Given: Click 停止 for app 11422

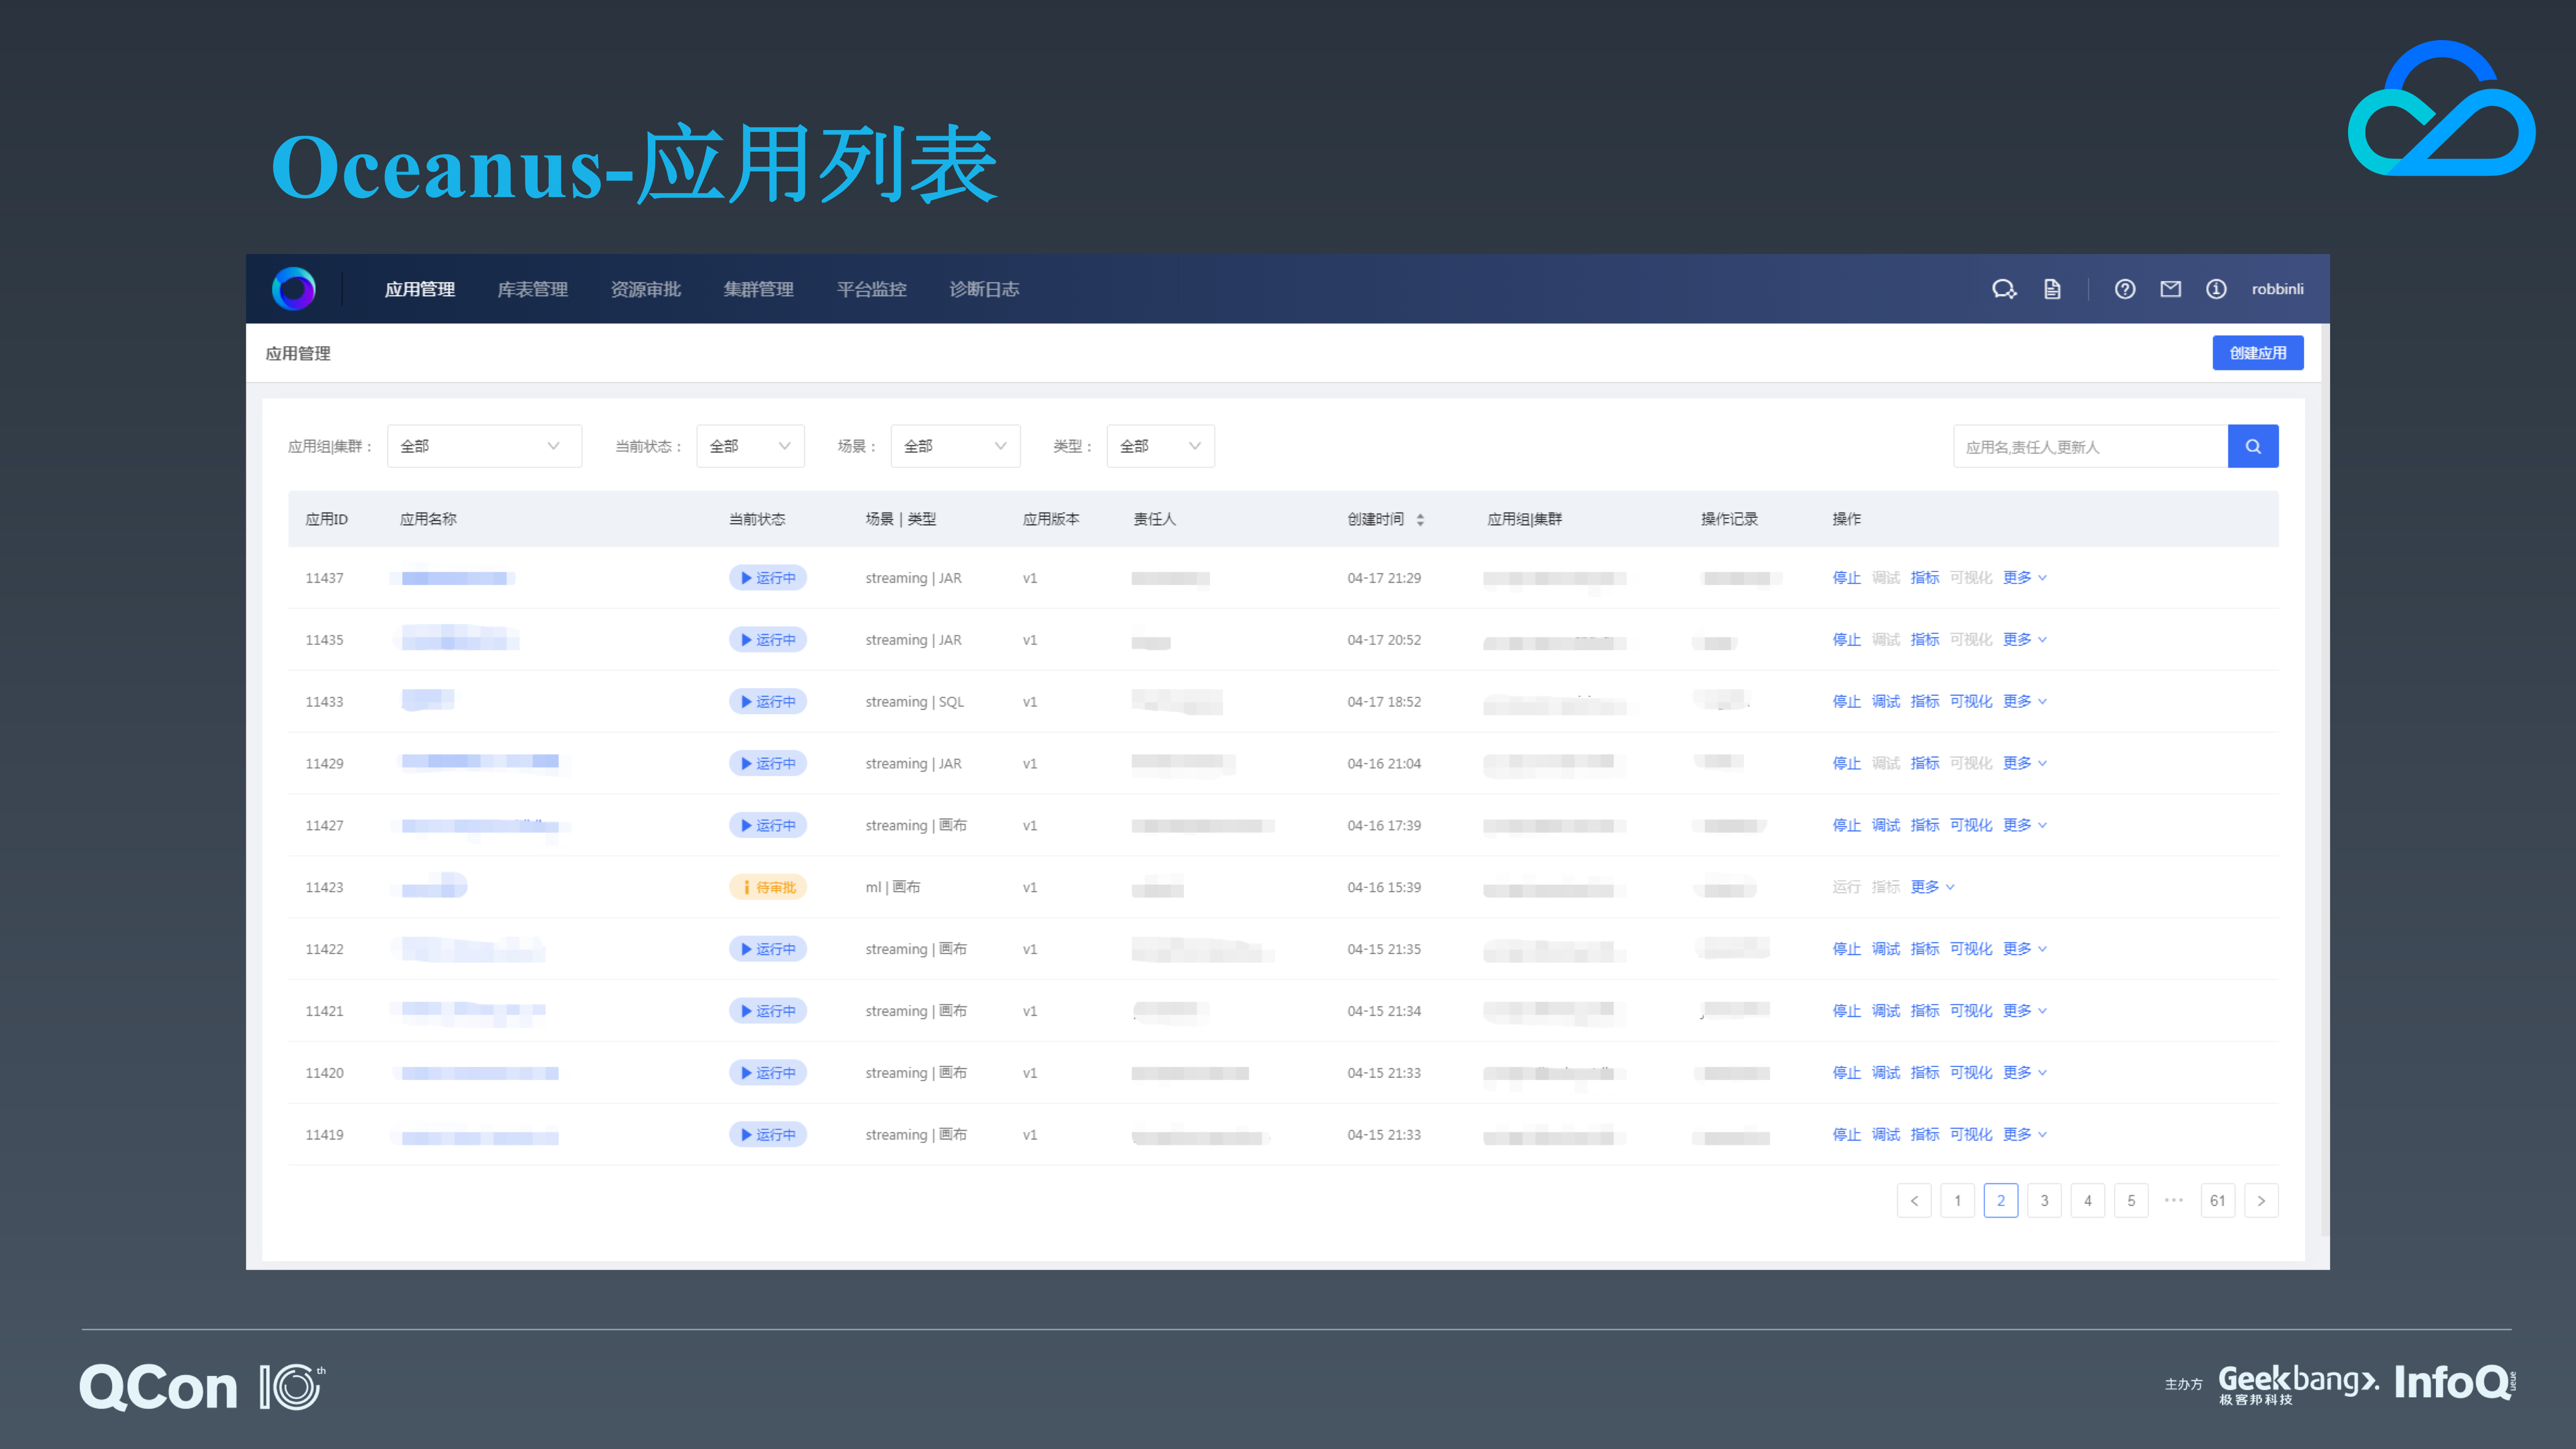Looking at the screenshot, I should click(x=1846, y=949).
